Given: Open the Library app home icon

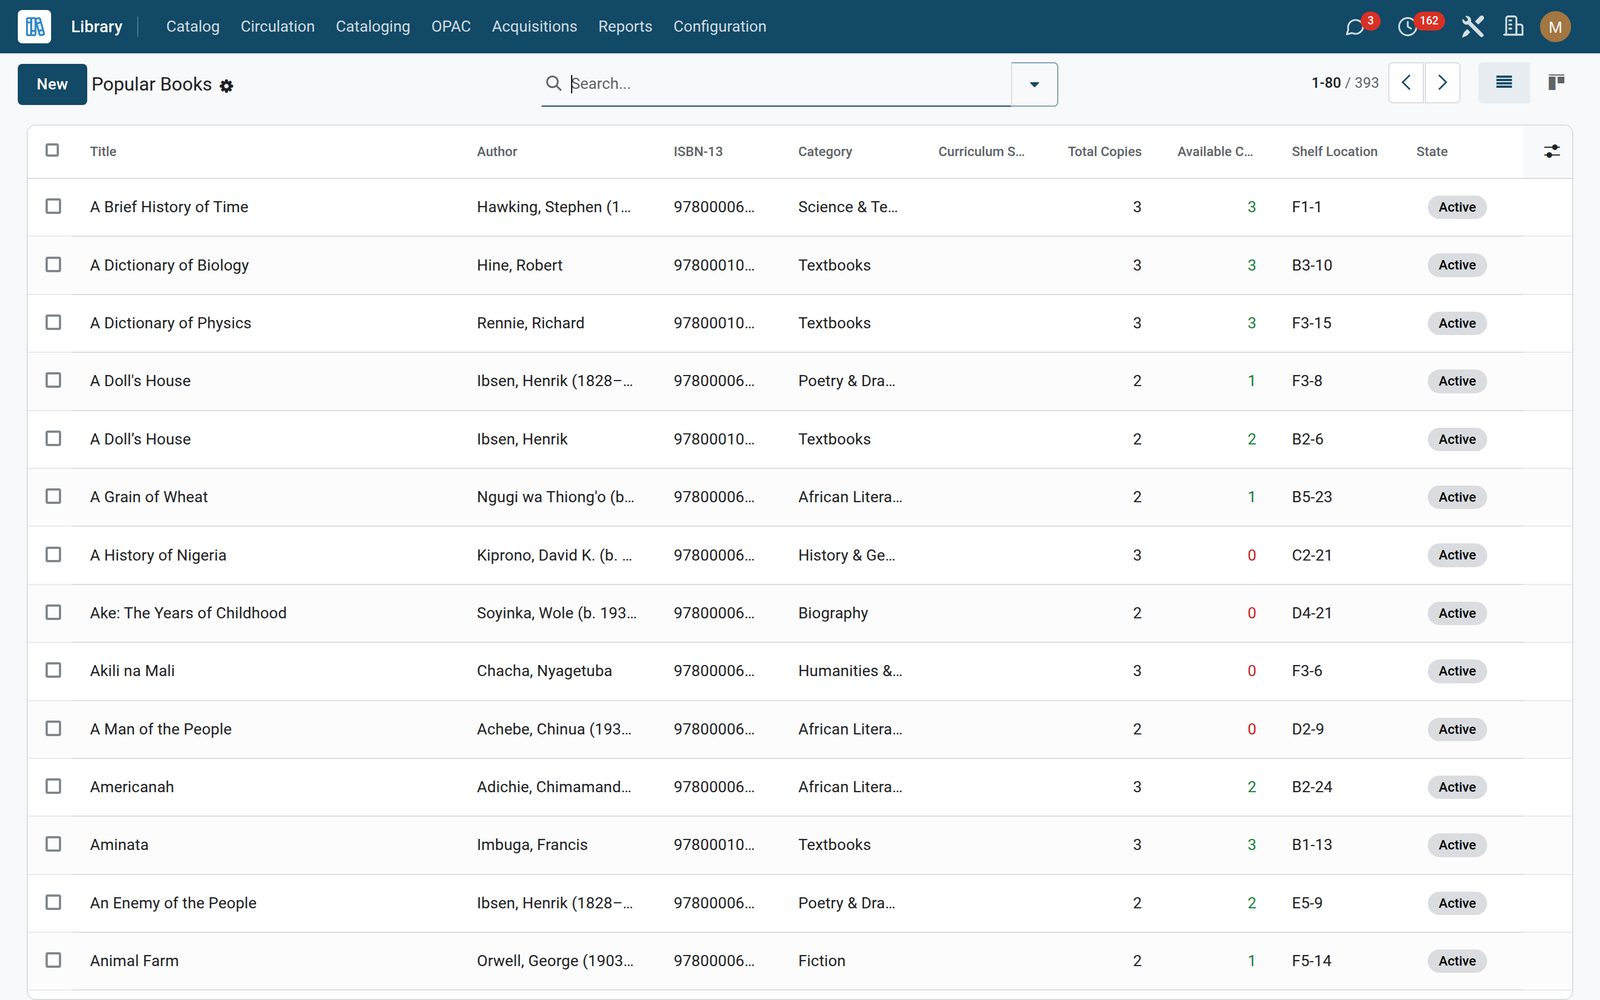Looking at the screenshot, I should click(x=34, y=26).
